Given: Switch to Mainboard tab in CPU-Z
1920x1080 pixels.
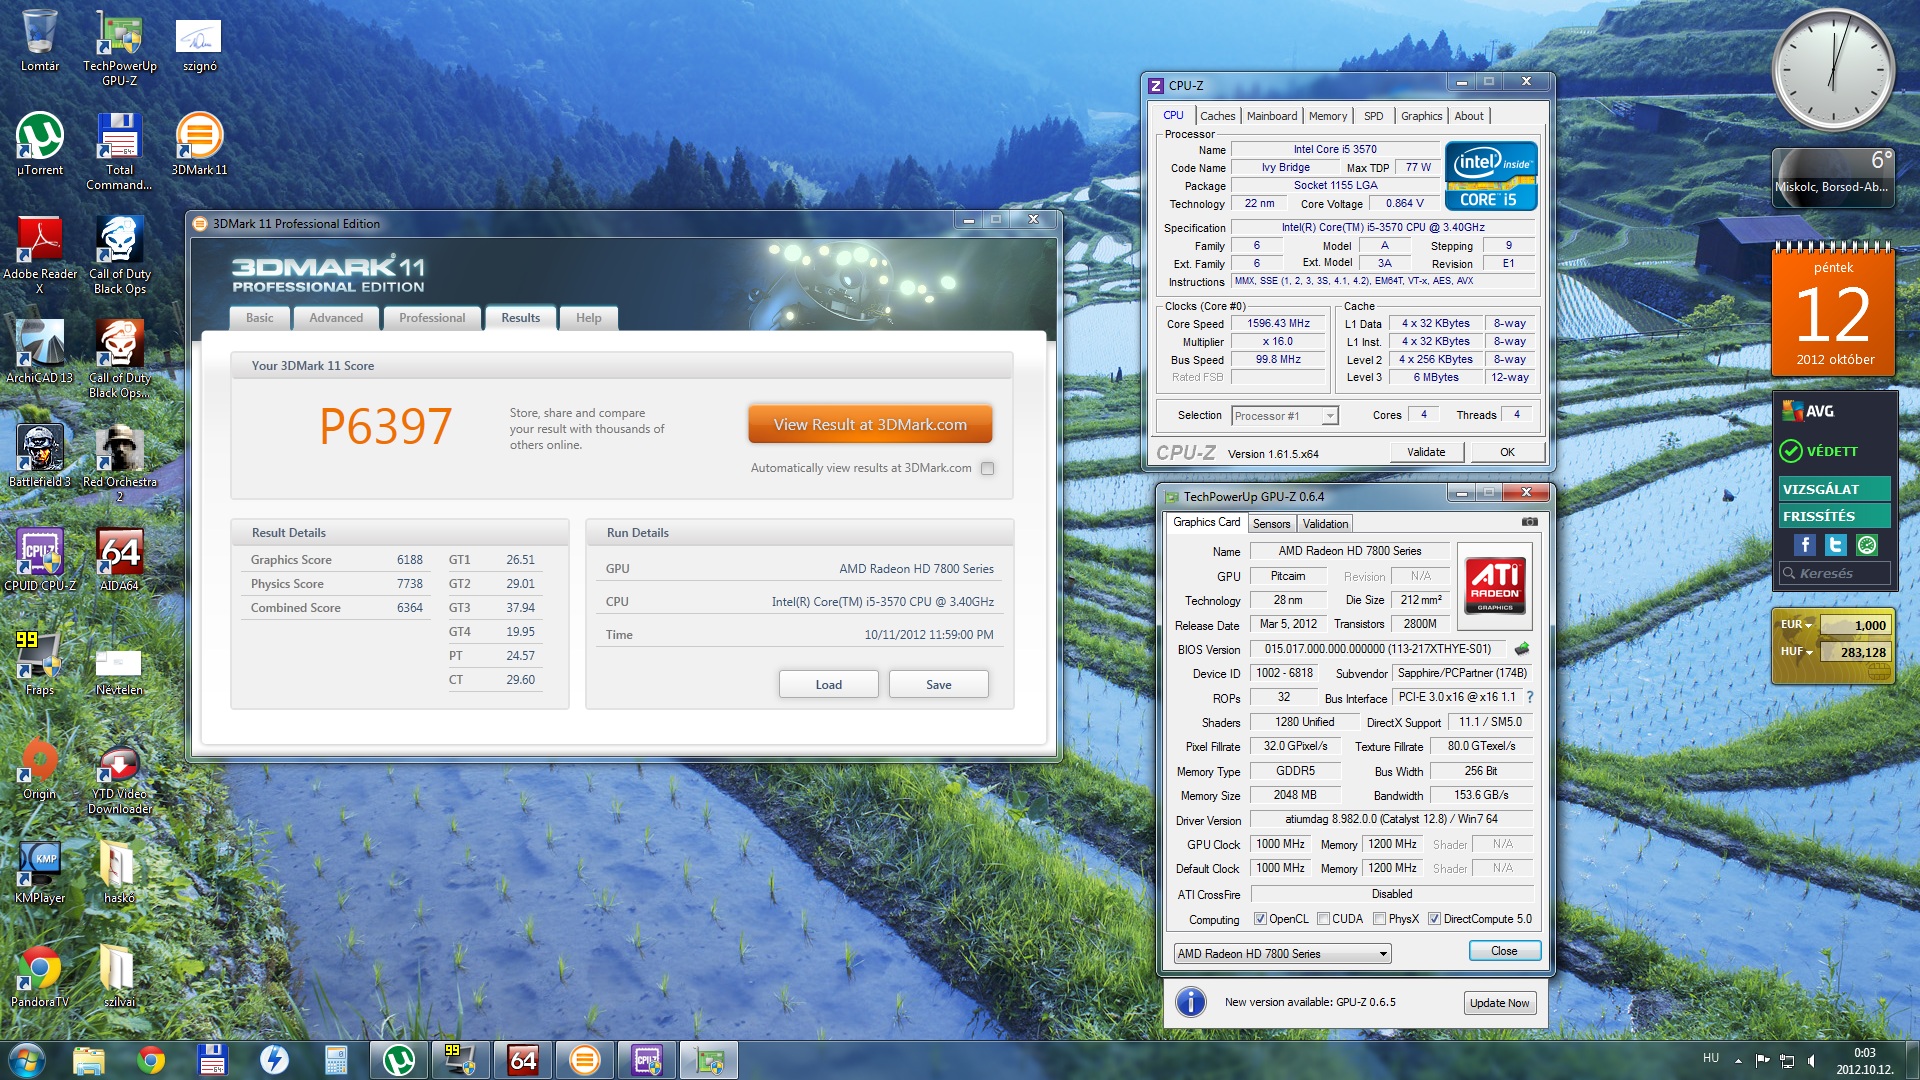Looking at the screenshot, I should pyautogui.click(x=1271, y=116).
